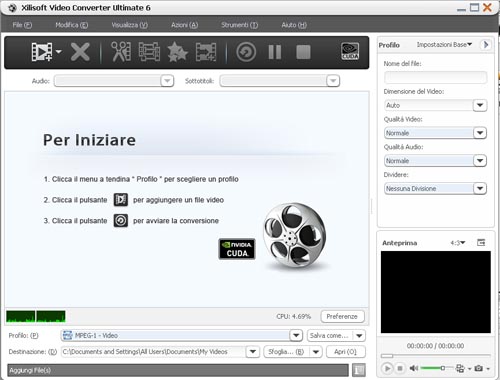The height and width of the screenshot is (380, 500).
Task: Pause conversion with the toolbar pause icon
Action: click(x=275, y=52)
